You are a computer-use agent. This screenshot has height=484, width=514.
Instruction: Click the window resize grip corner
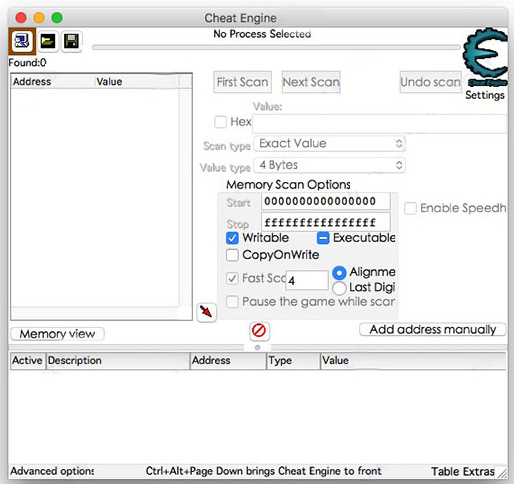point(502,473)
